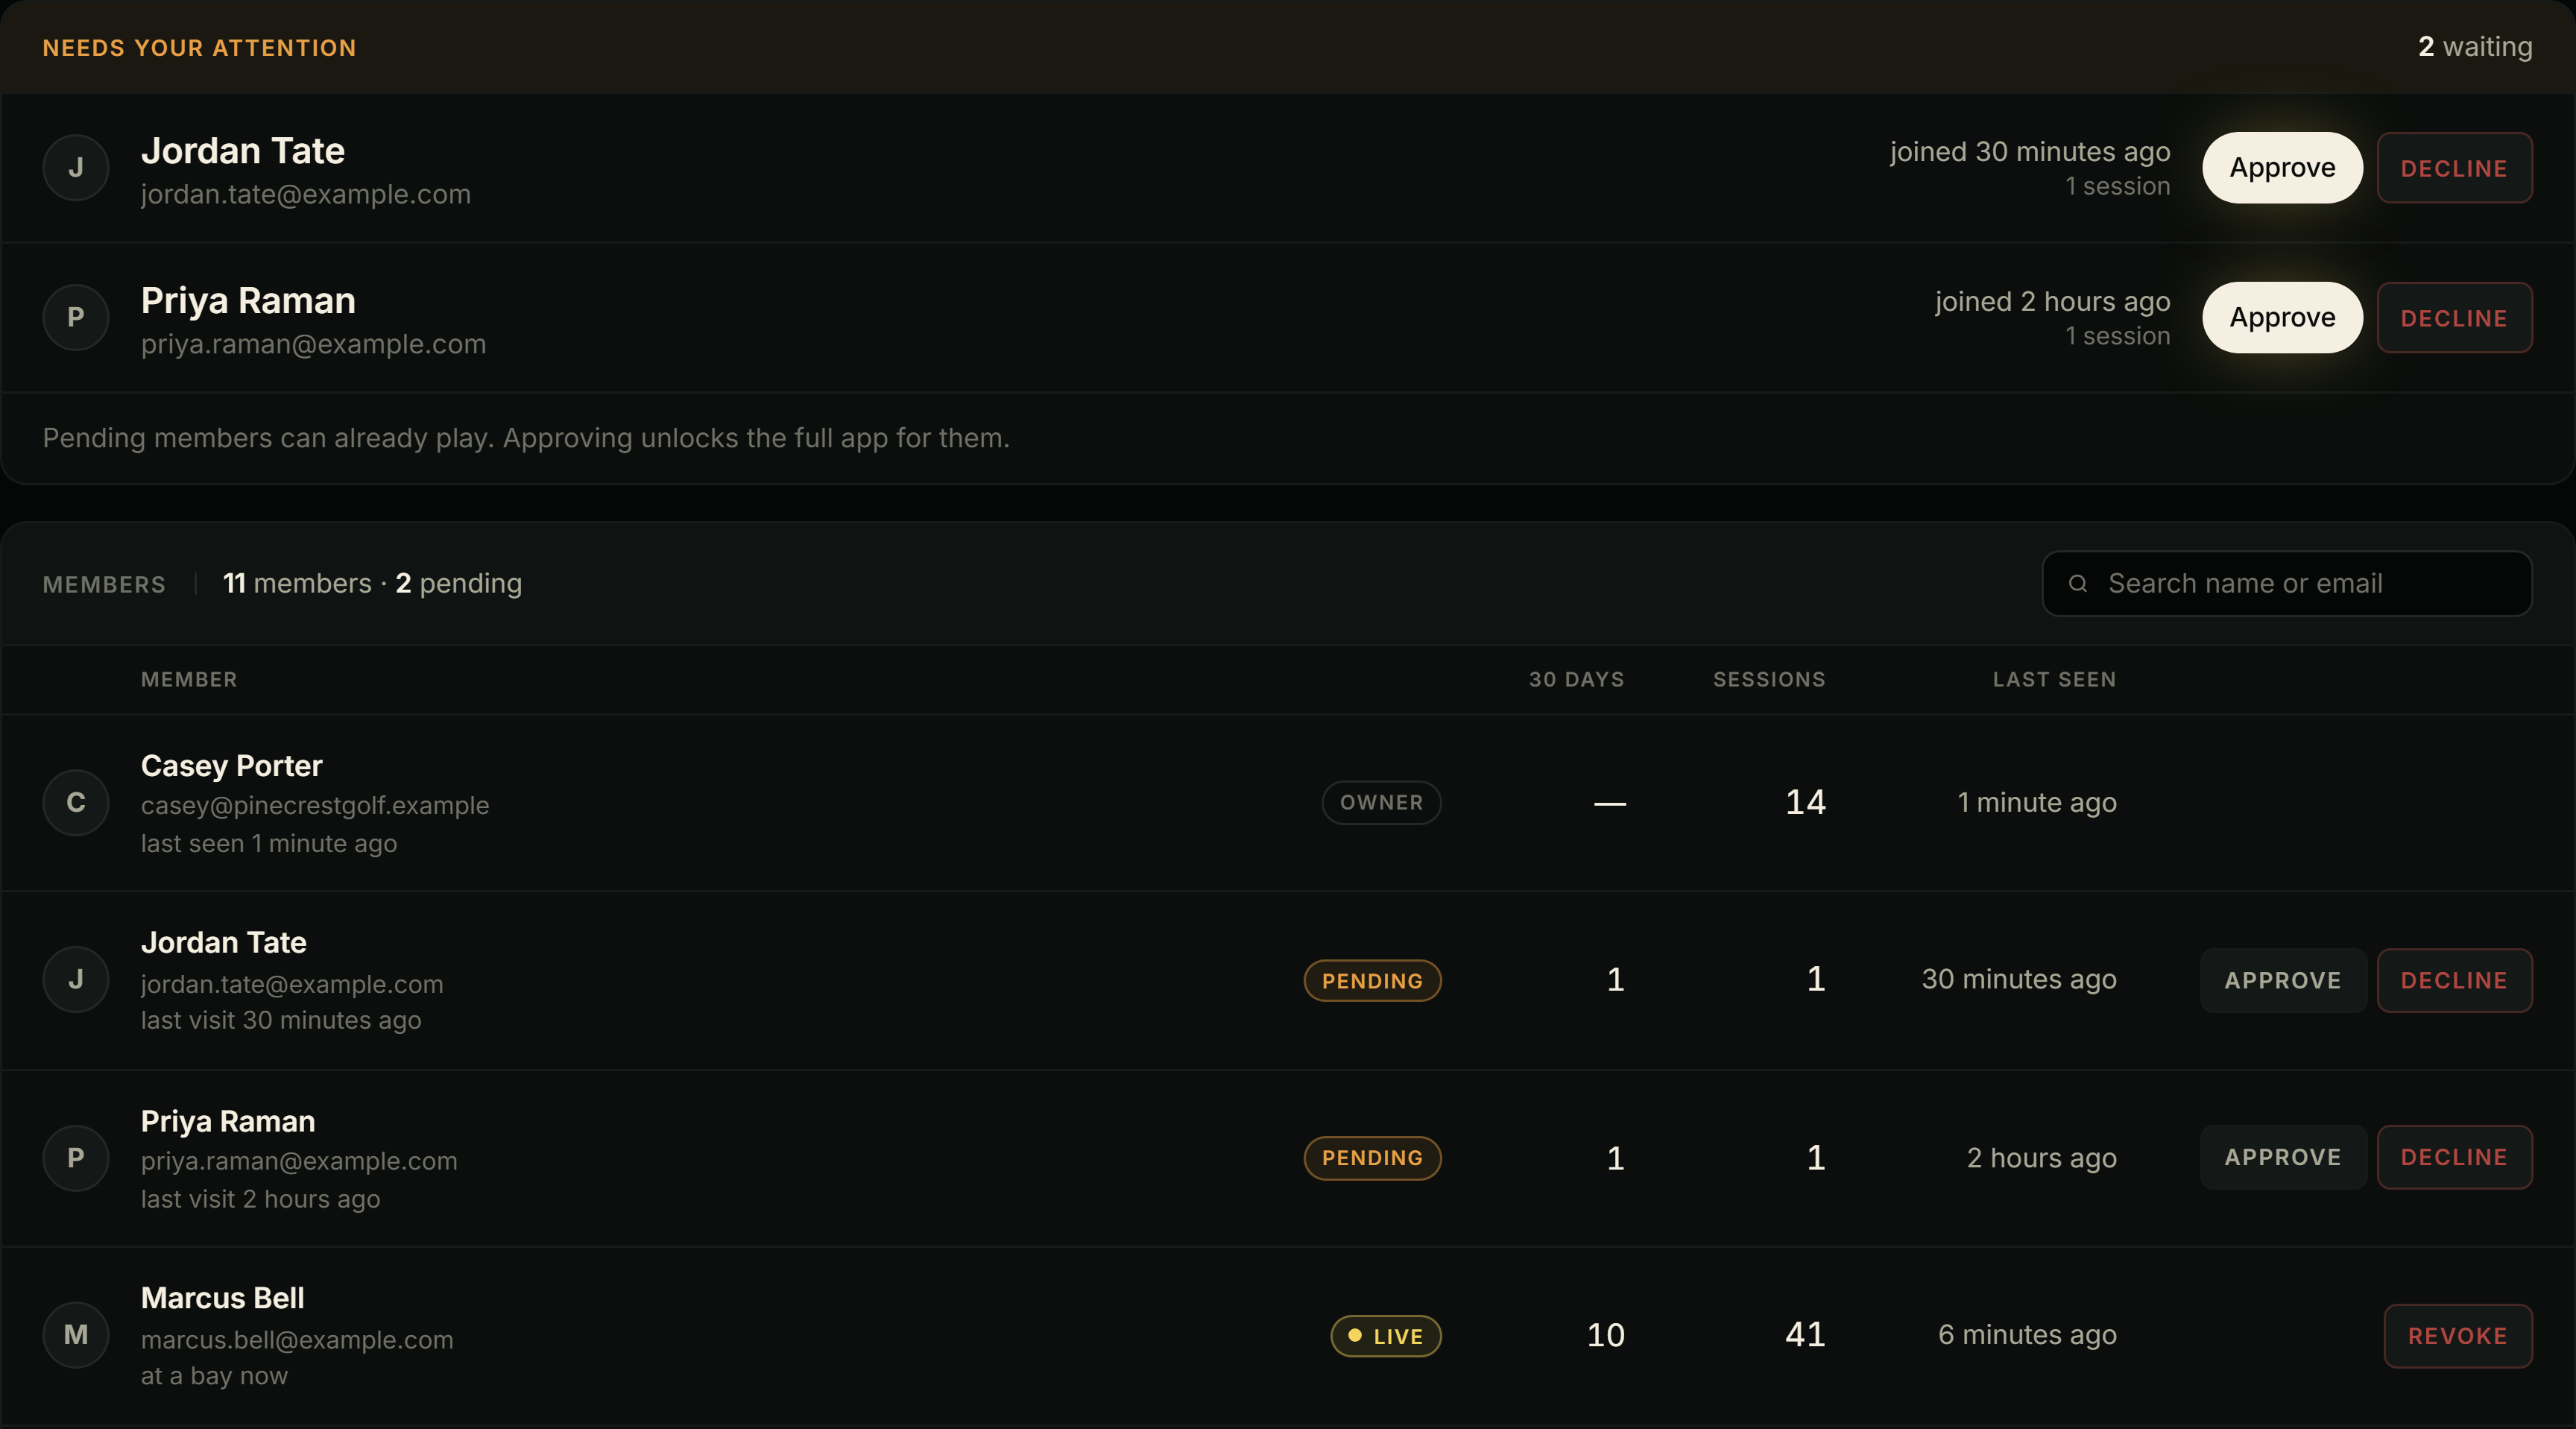Approve Priya Raman in the members table
This screenshot has width=2576, height=1429.
tap(2283, 1158)
